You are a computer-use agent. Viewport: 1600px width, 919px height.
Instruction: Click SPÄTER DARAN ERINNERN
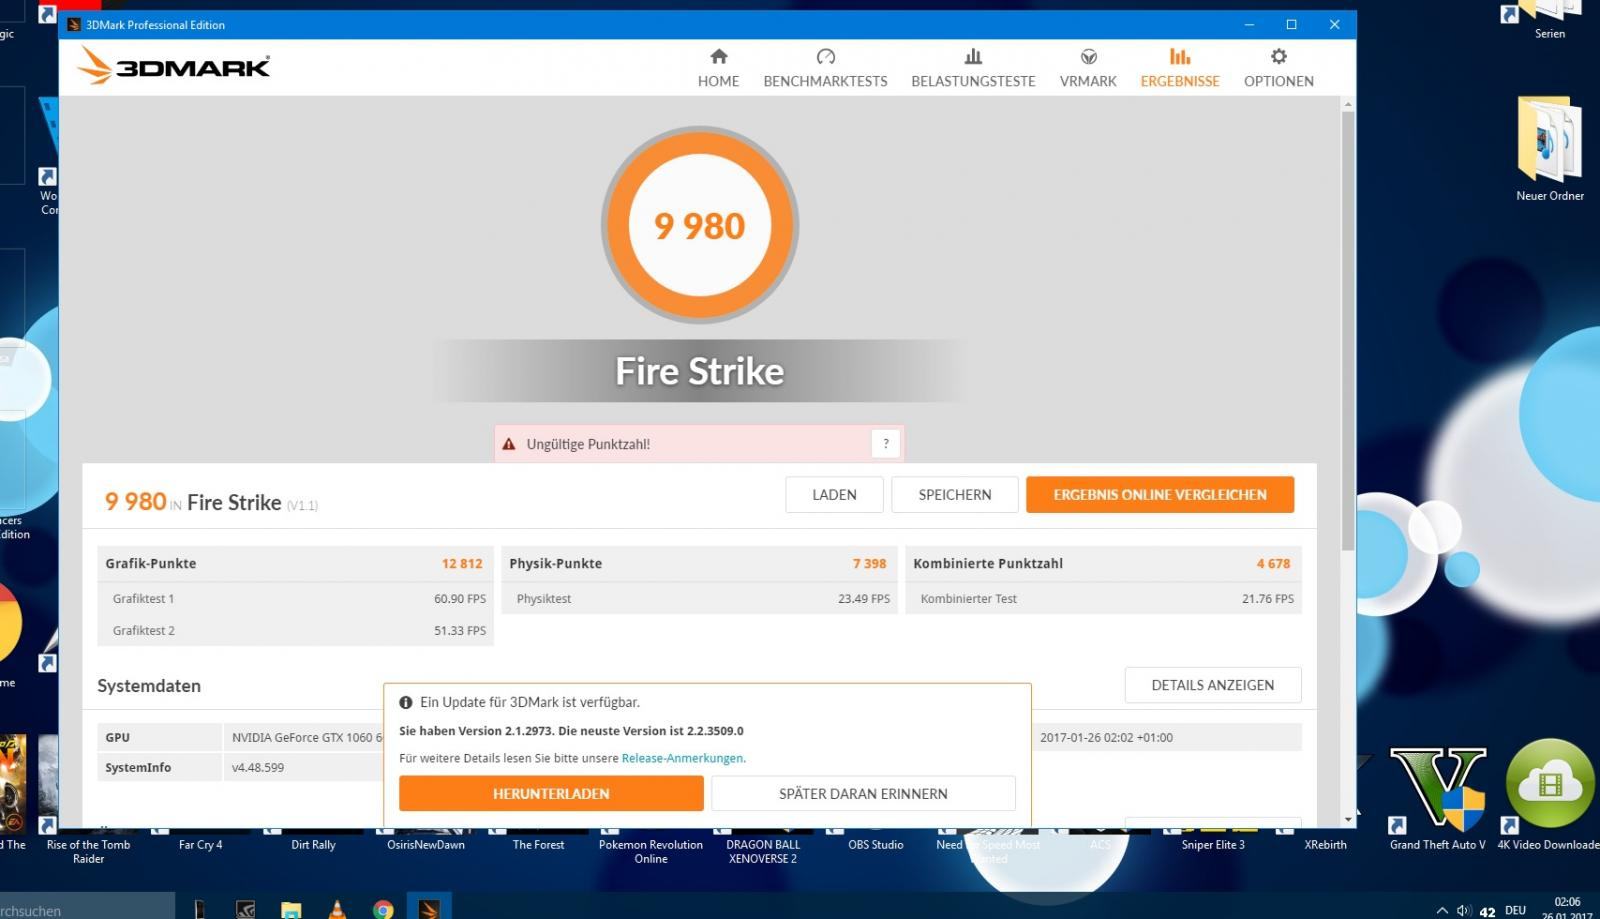pos(863,793)
